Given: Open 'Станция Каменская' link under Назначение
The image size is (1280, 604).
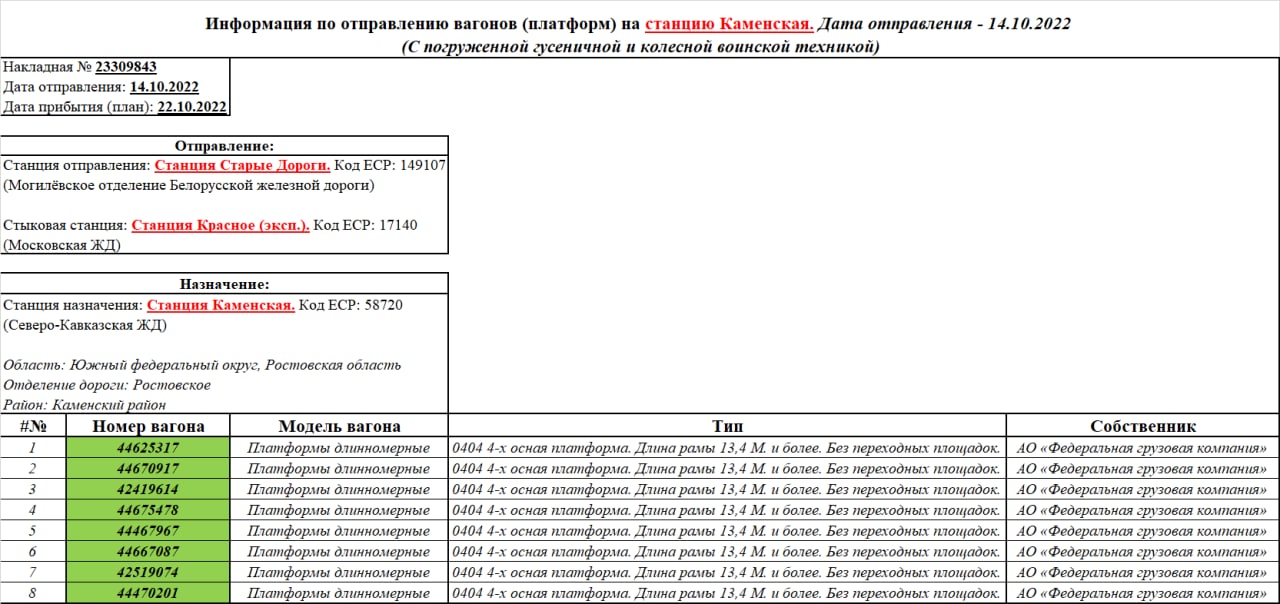Looking at the screenshot, I should click(x=220, y=305).
